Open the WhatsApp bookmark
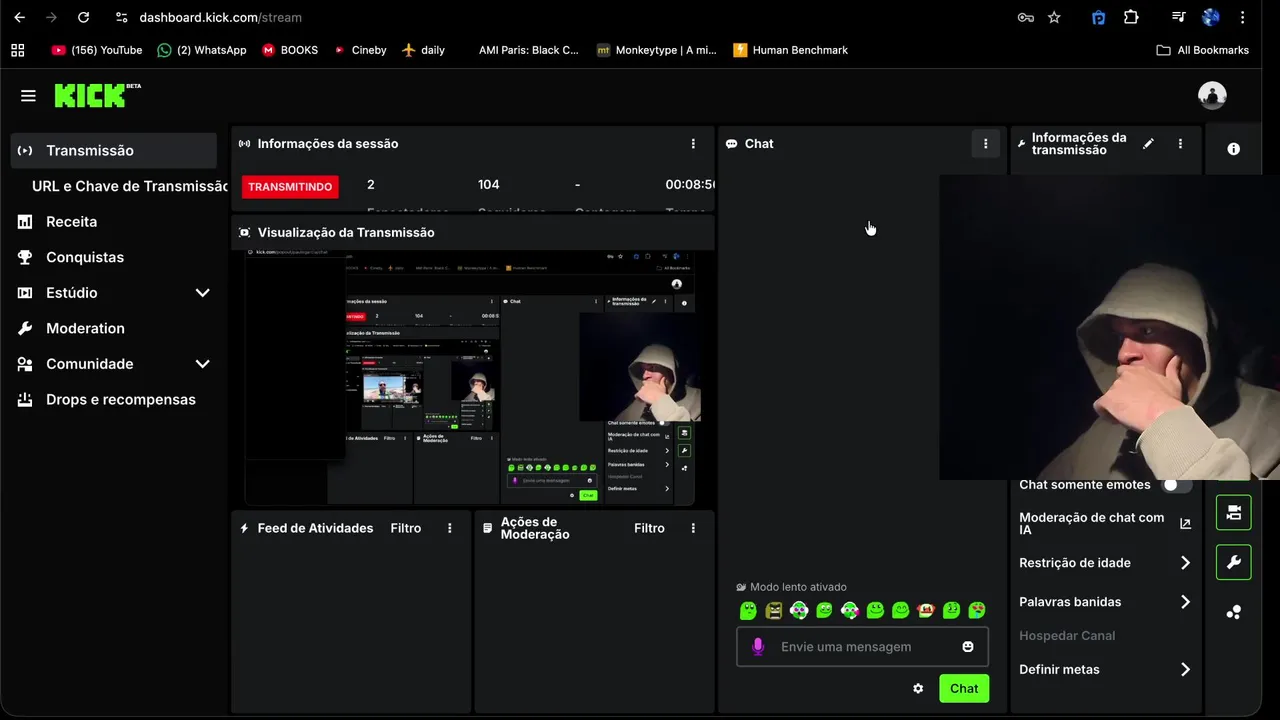The image size is (1280, 720). 202,50
